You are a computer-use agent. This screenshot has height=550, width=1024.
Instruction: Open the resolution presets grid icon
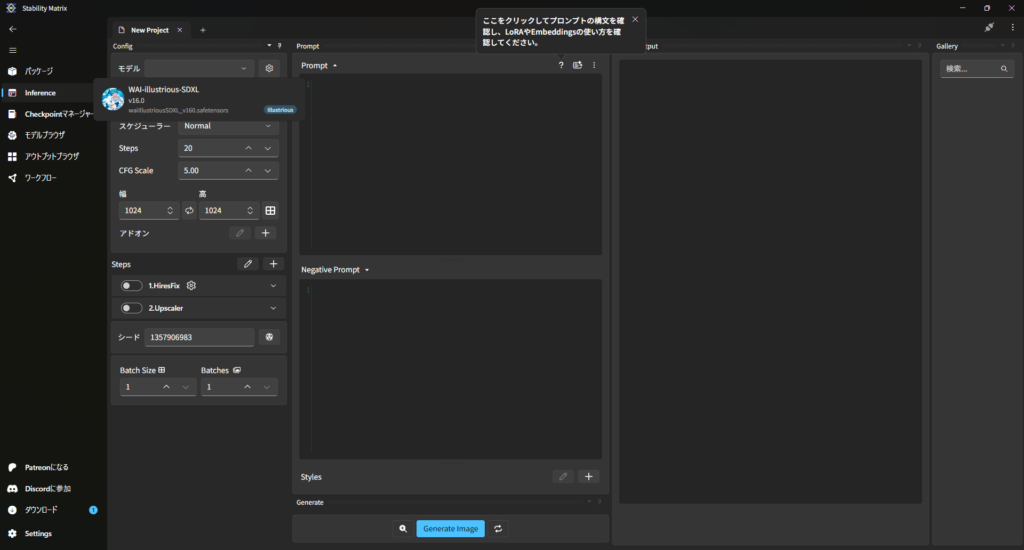coord(270,211)
